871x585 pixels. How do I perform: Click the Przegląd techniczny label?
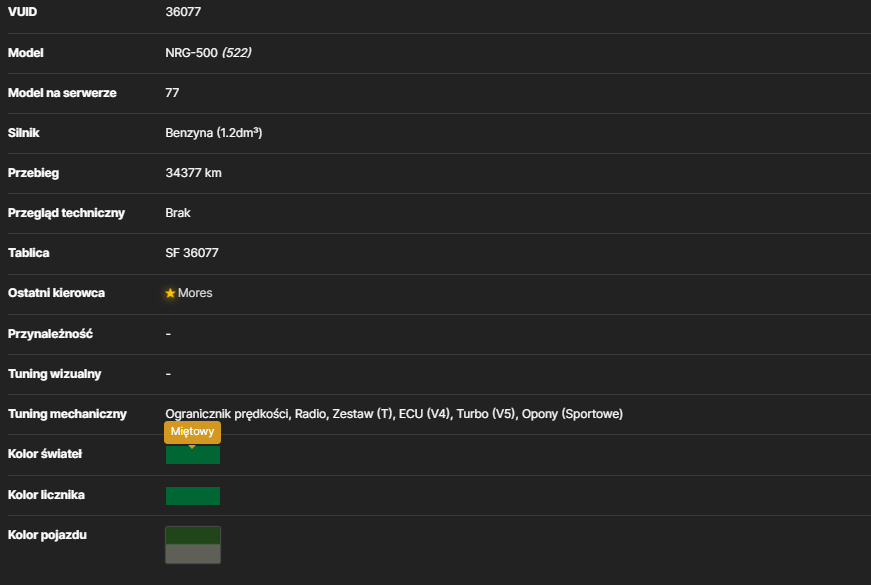(66, 213)
